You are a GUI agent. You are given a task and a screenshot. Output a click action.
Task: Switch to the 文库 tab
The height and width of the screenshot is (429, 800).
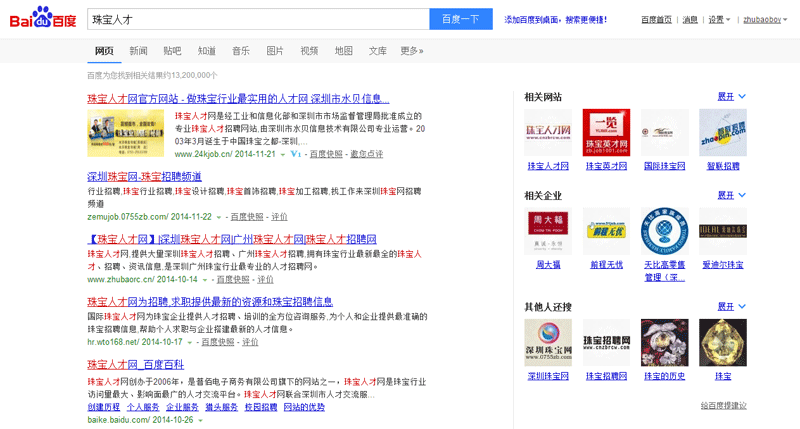coord(378,51)
